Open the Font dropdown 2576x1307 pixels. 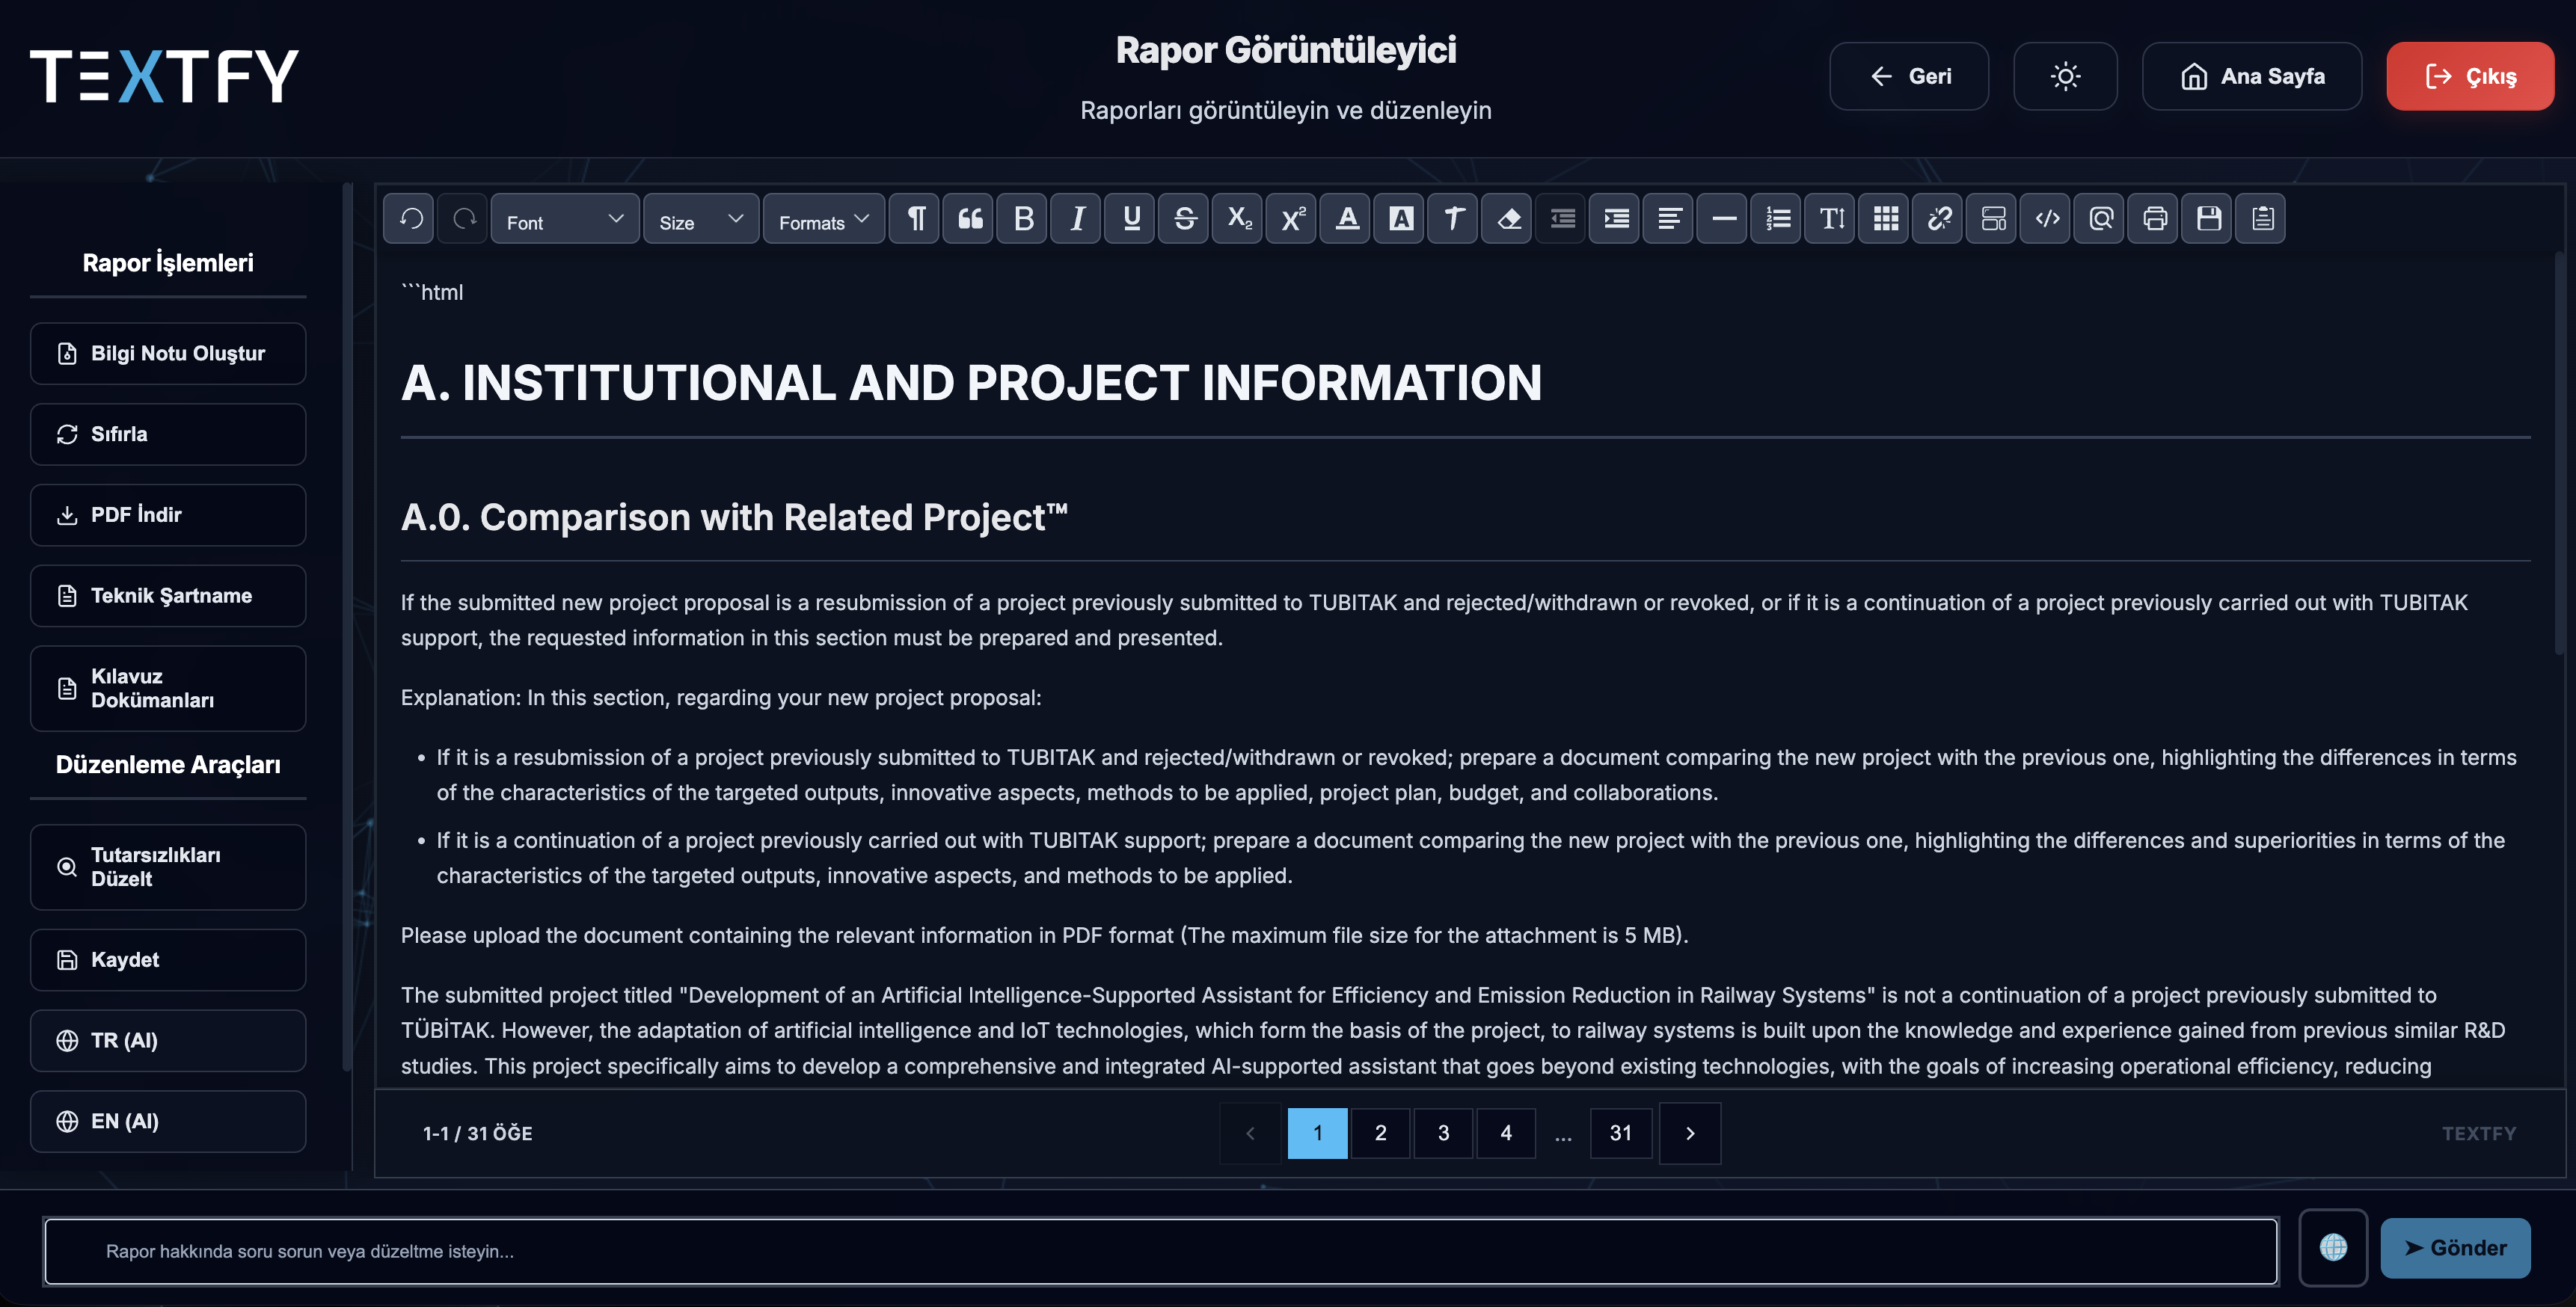tap(564, 220)
